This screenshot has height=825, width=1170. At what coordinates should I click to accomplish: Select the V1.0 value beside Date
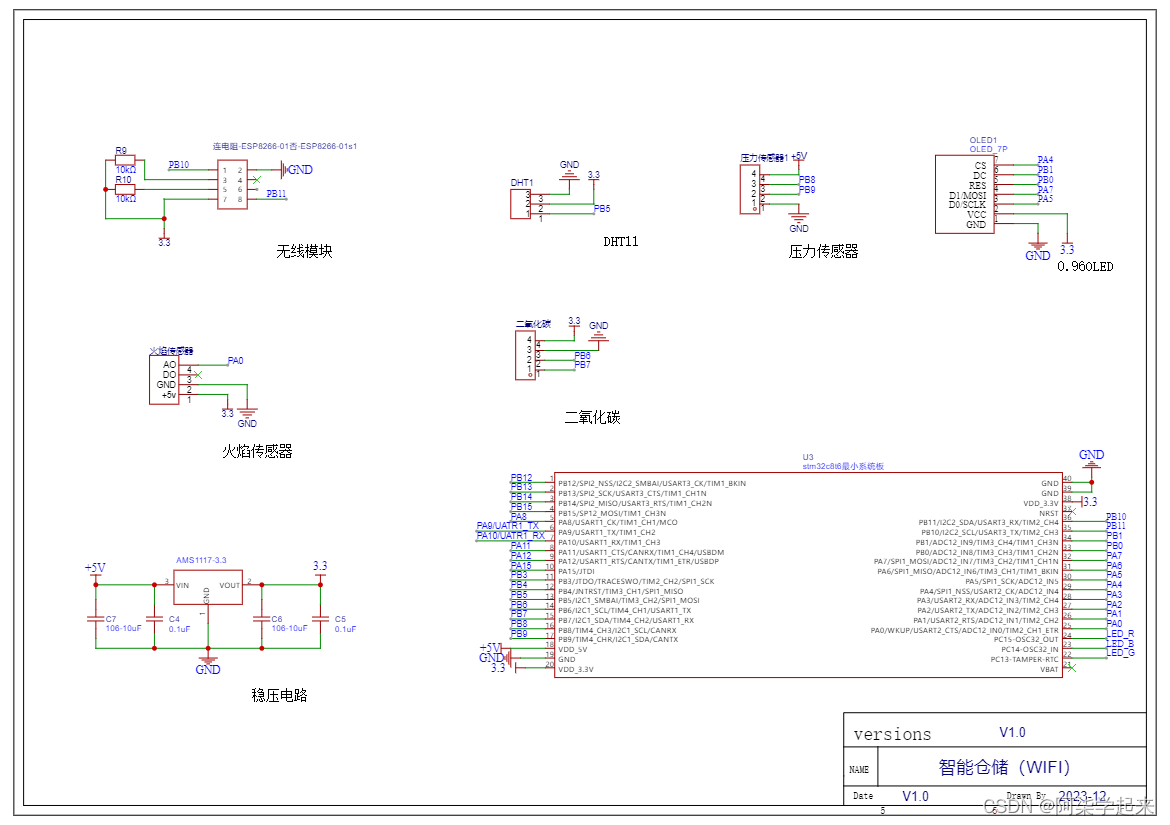915,797
